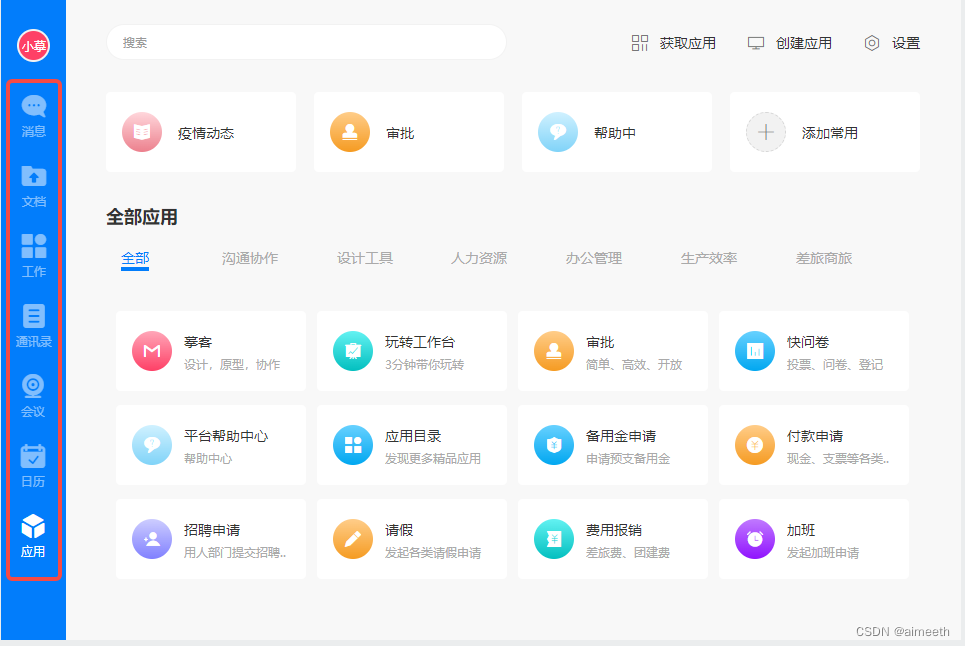Click the 差旅费、团建费 description text
Image resolution: width=965 pixels, height=646 pixels.
click(x=628, y=553)
